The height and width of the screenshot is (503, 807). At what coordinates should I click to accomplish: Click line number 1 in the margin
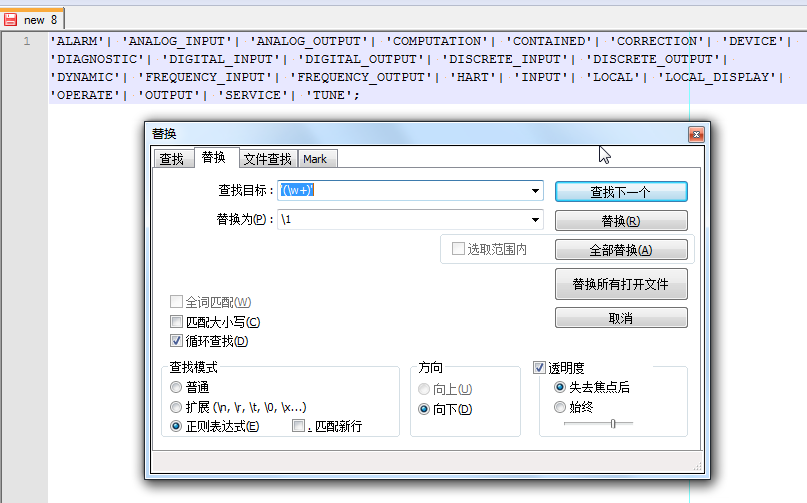tap(27, 41)
